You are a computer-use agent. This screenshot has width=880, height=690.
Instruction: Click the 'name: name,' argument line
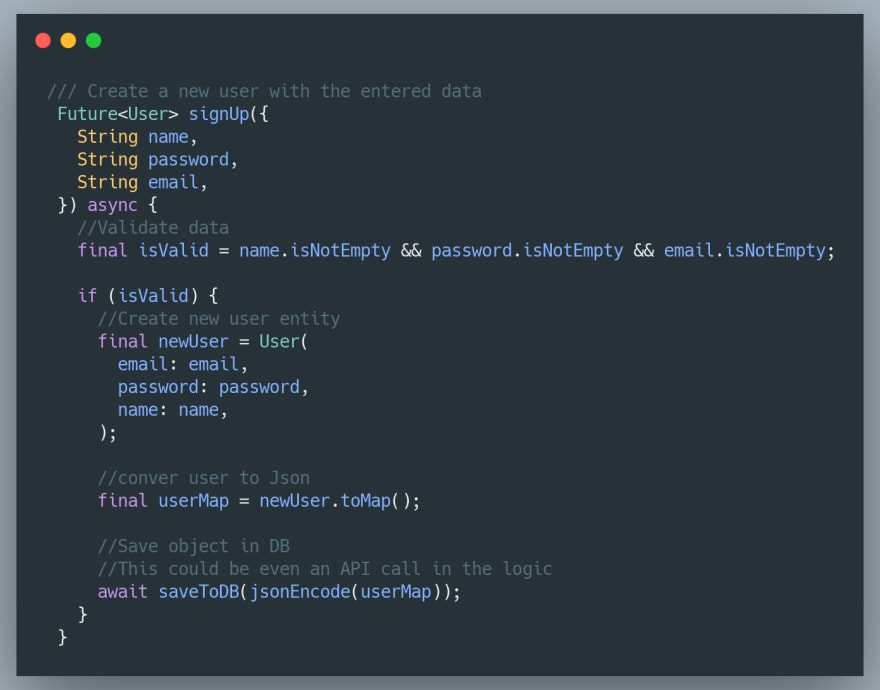[x=172, y=410]
